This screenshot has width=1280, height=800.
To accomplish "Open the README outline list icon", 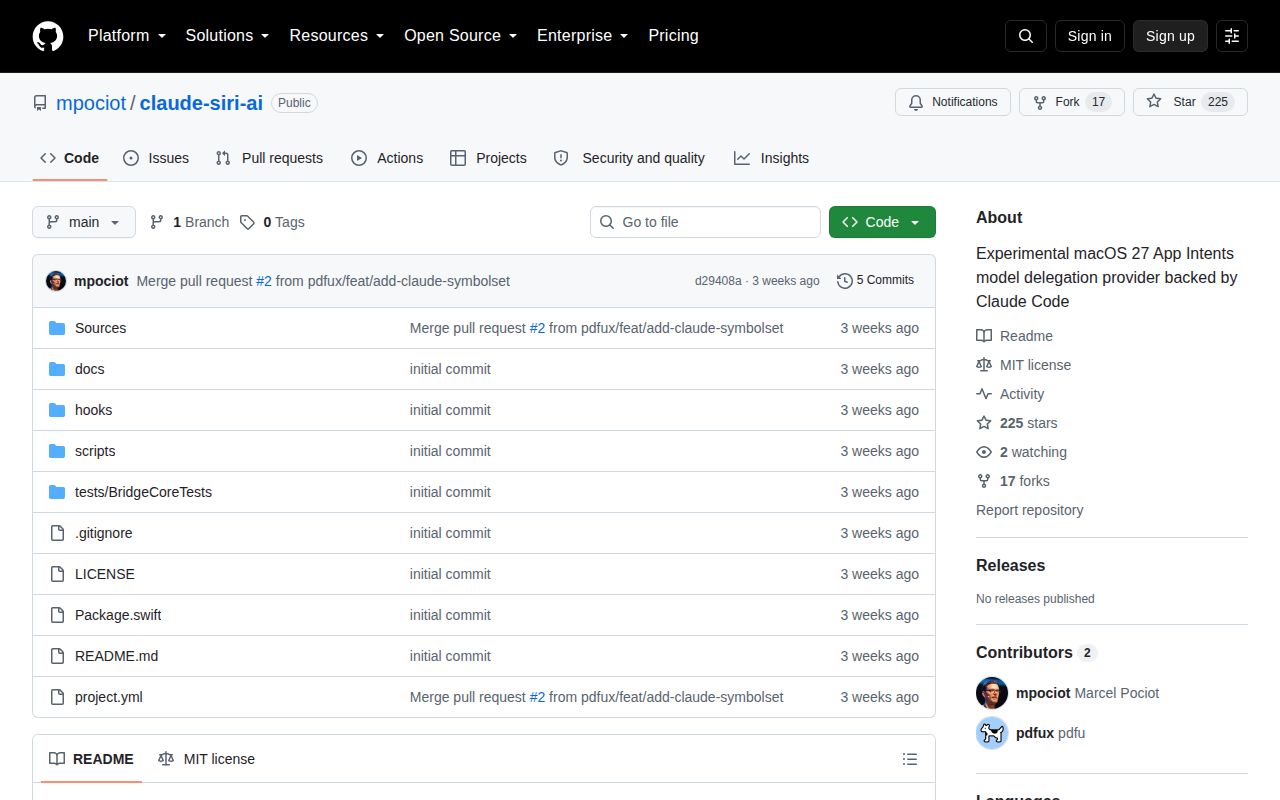I will [910, 759].
